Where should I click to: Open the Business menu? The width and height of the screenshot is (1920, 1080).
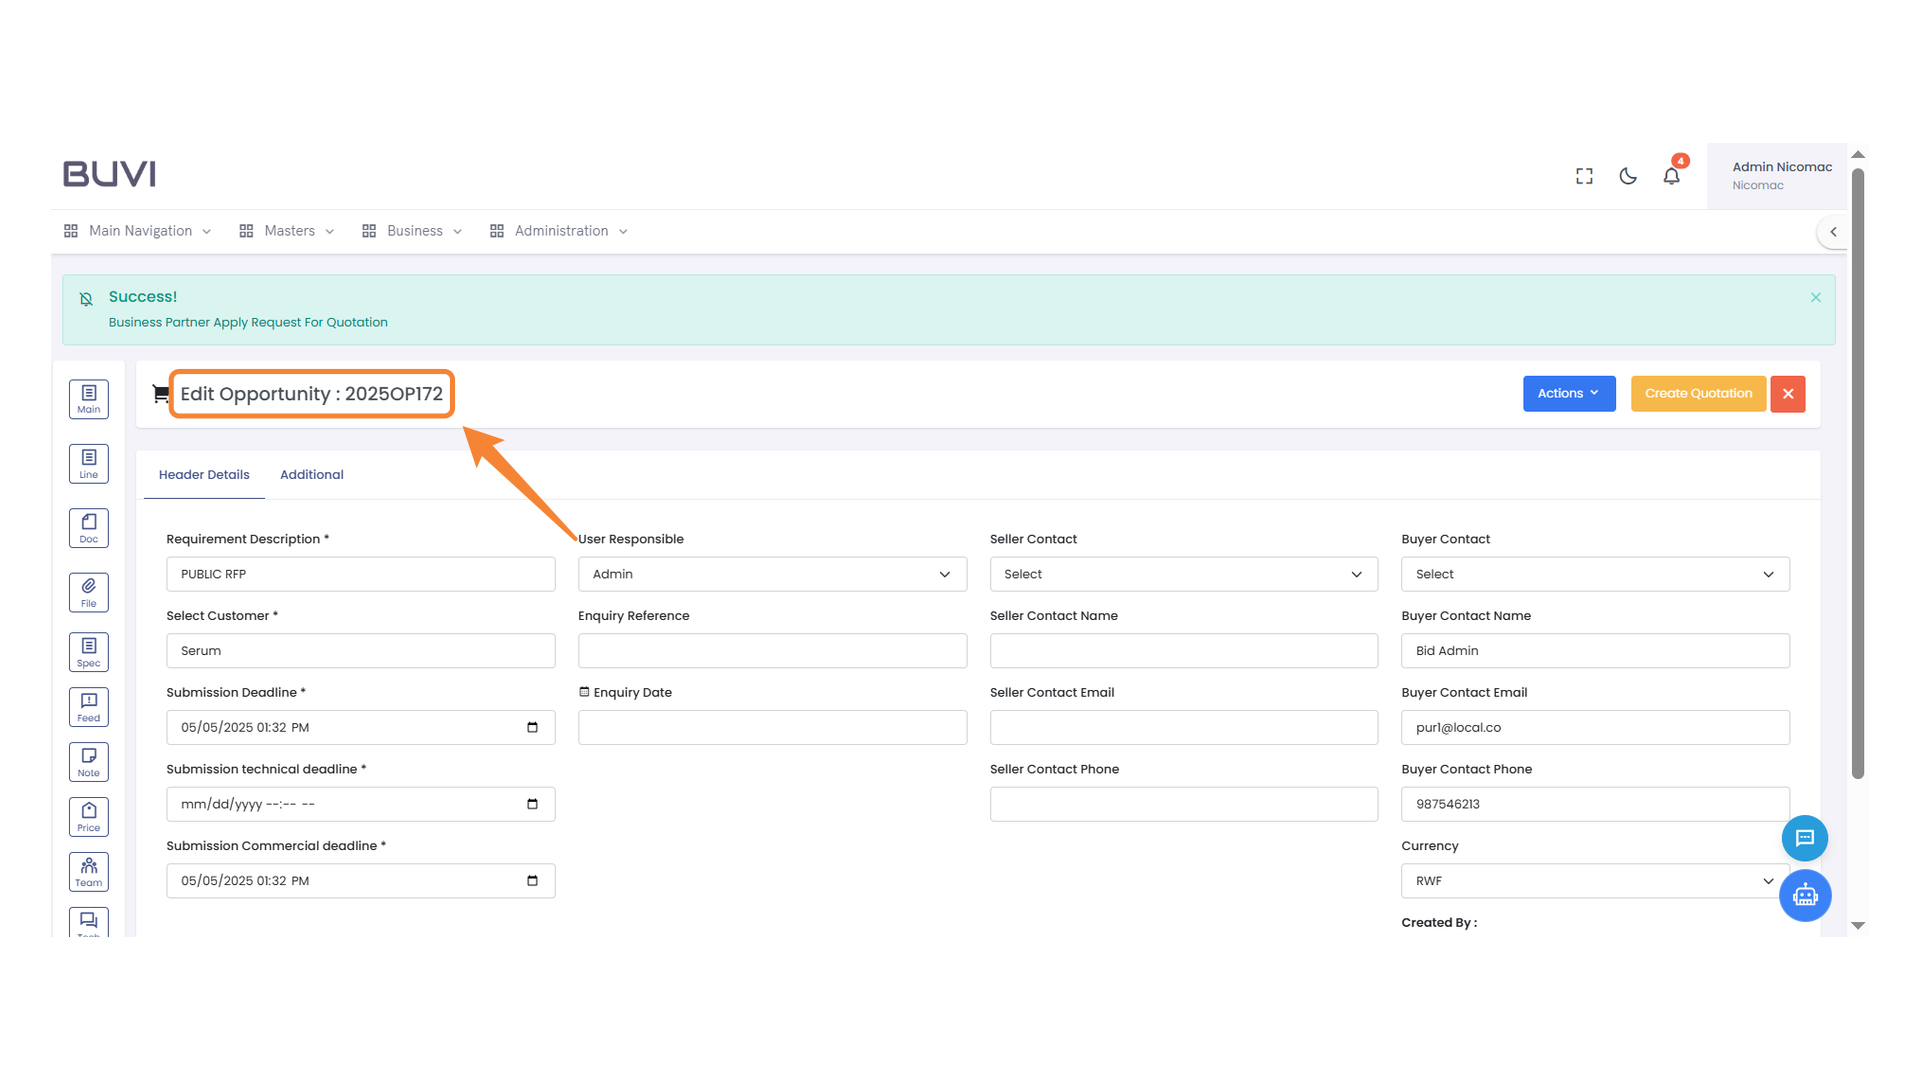[413, 231]
